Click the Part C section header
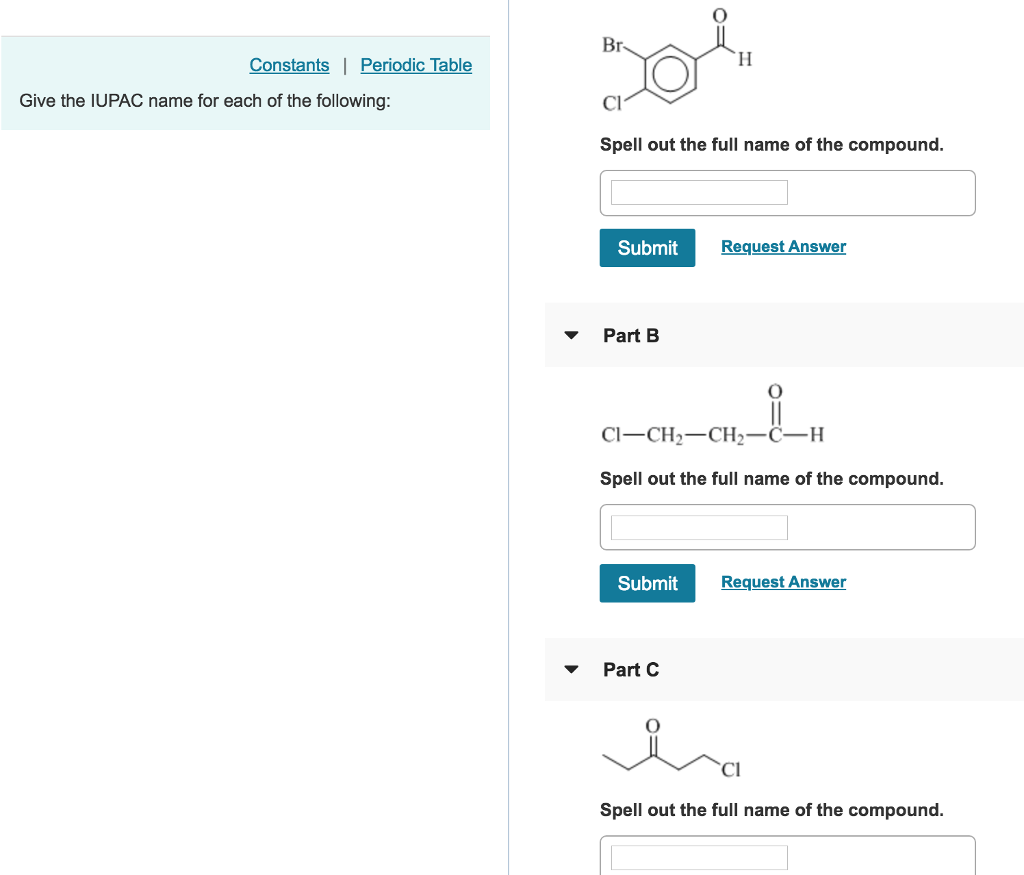The image size is (1024, 875). tap(631, 670)
